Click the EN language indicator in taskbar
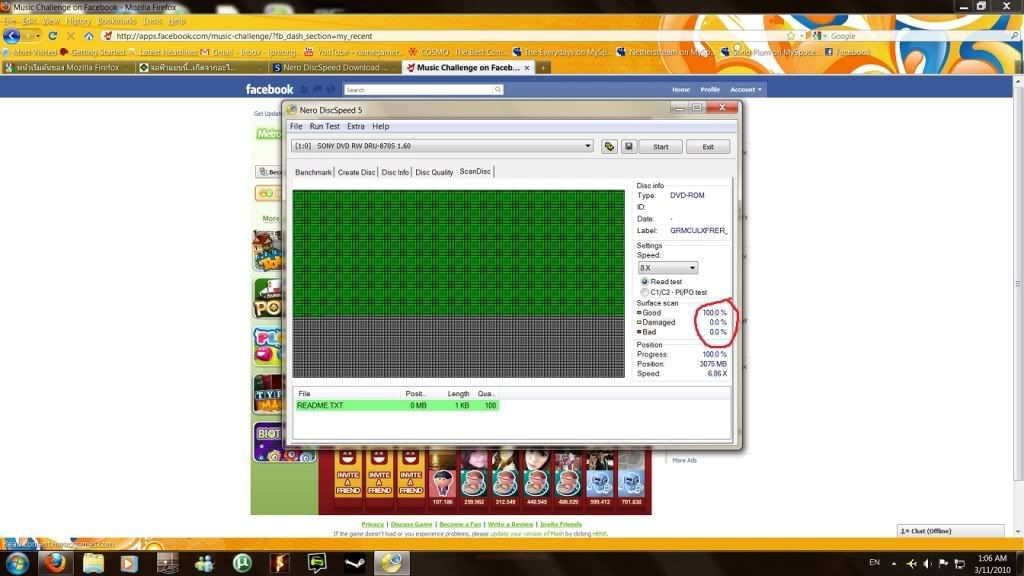This screenshot has width=1024, height=576. pos(874,562)
